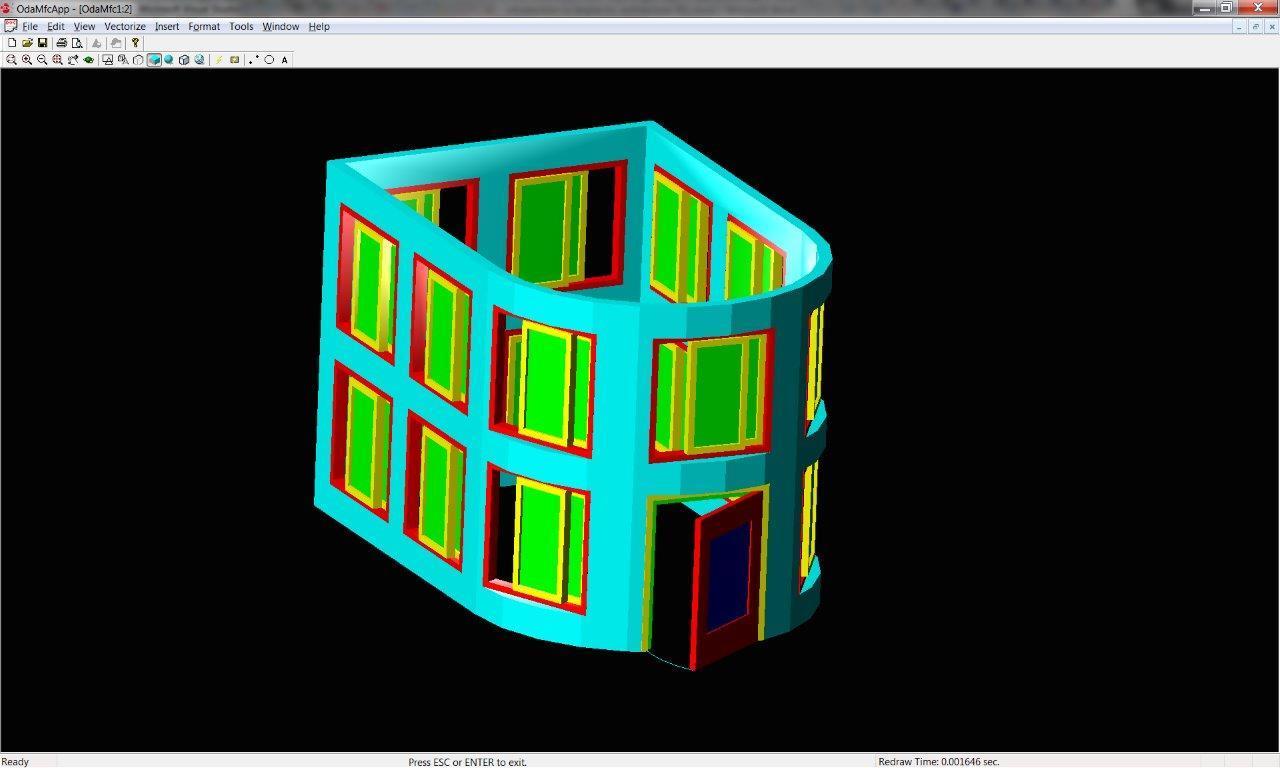The image size is (1280, 768).
Task: Restore down the inner document window
Action: pyautogui.click(x=1255, y=27)
